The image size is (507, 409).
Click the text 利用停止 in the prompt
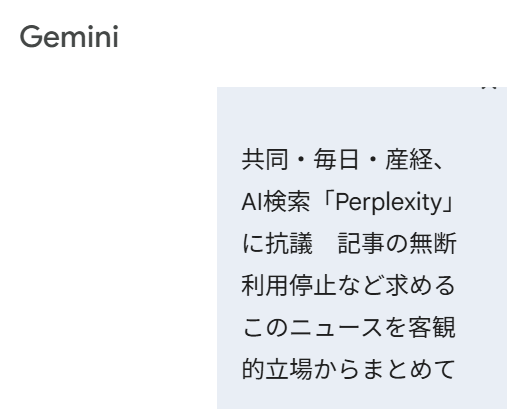pyautogui.click(x=288, y=286)
